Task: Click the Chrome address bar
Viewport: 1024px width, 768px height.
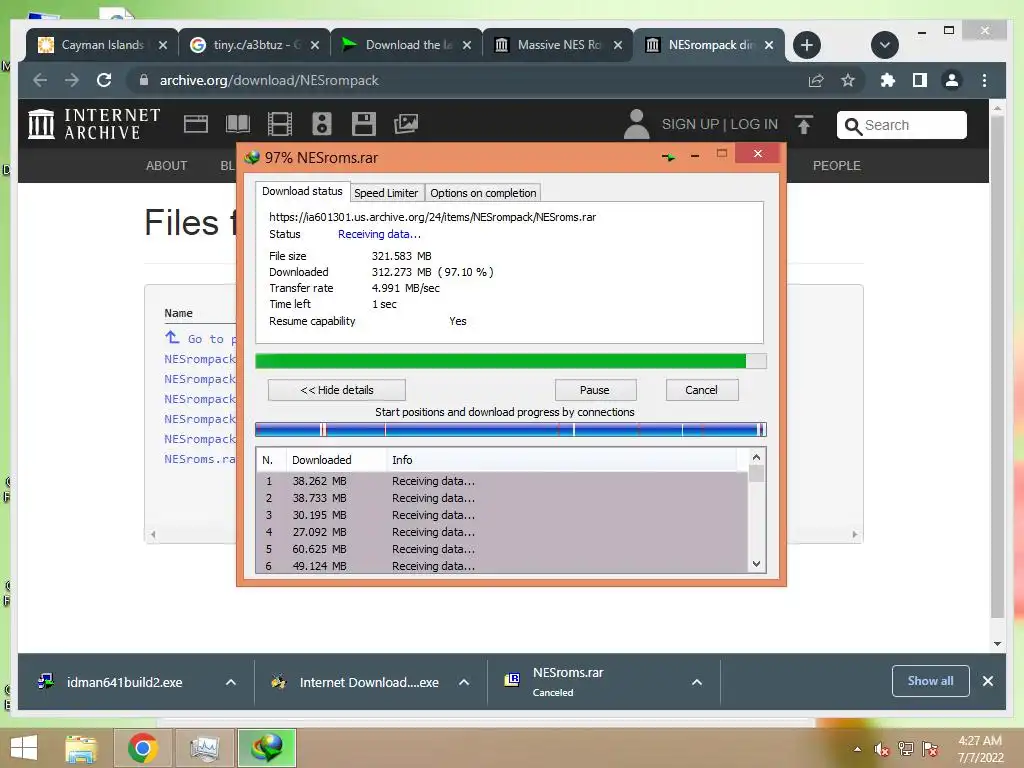Action: point(470,80)
